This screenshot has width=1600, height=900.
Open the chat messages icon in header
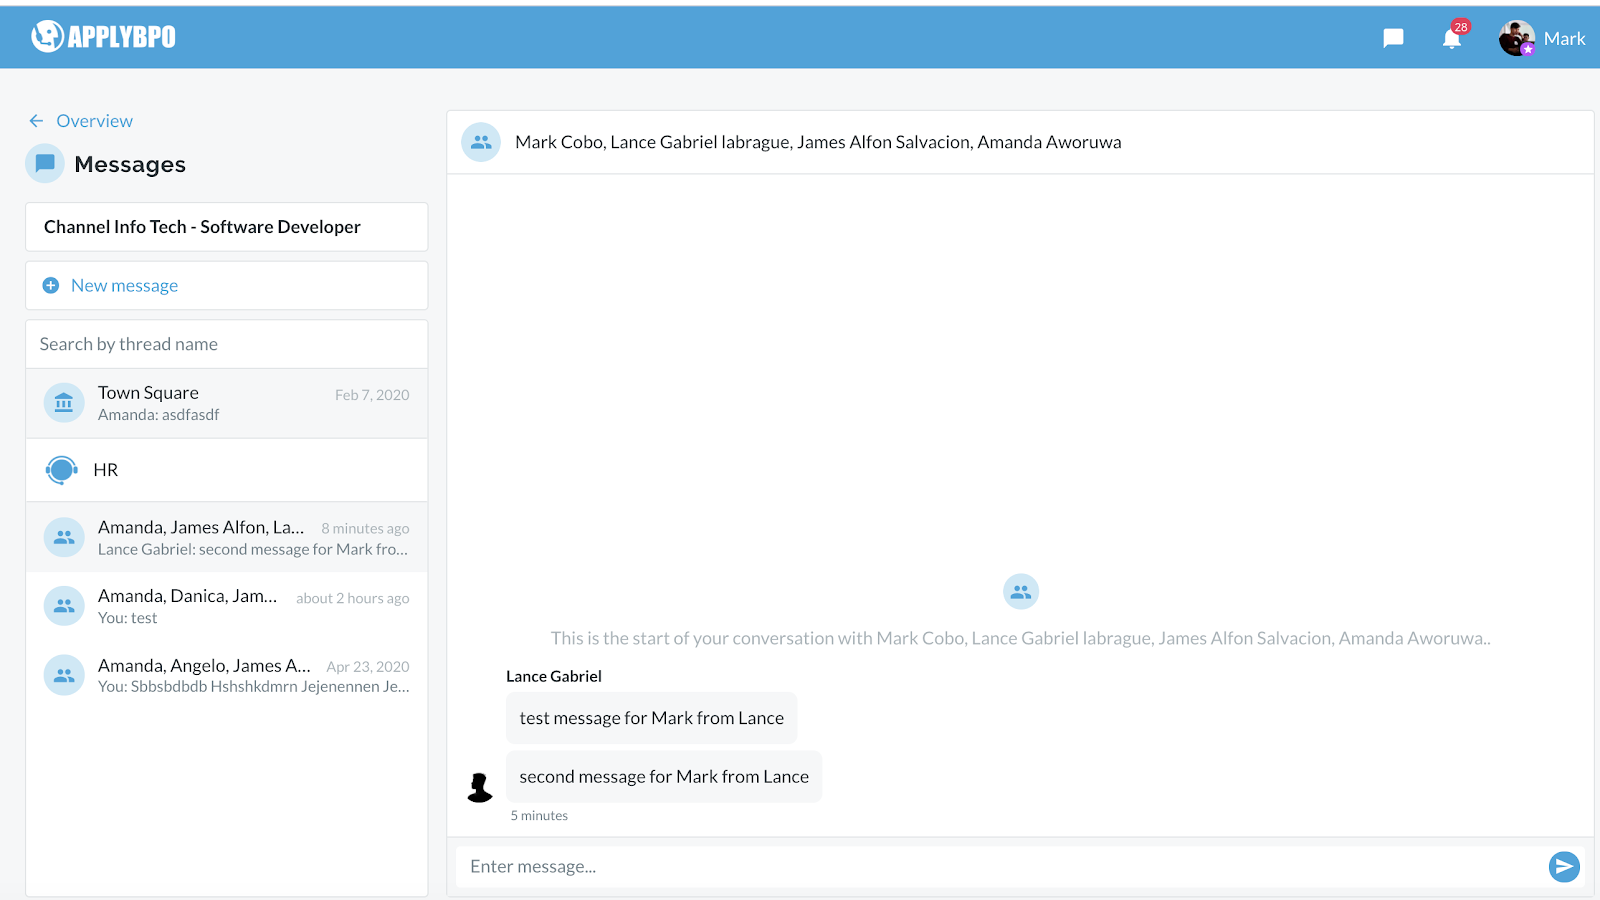pyautogui.click(x=1393, y=39)
